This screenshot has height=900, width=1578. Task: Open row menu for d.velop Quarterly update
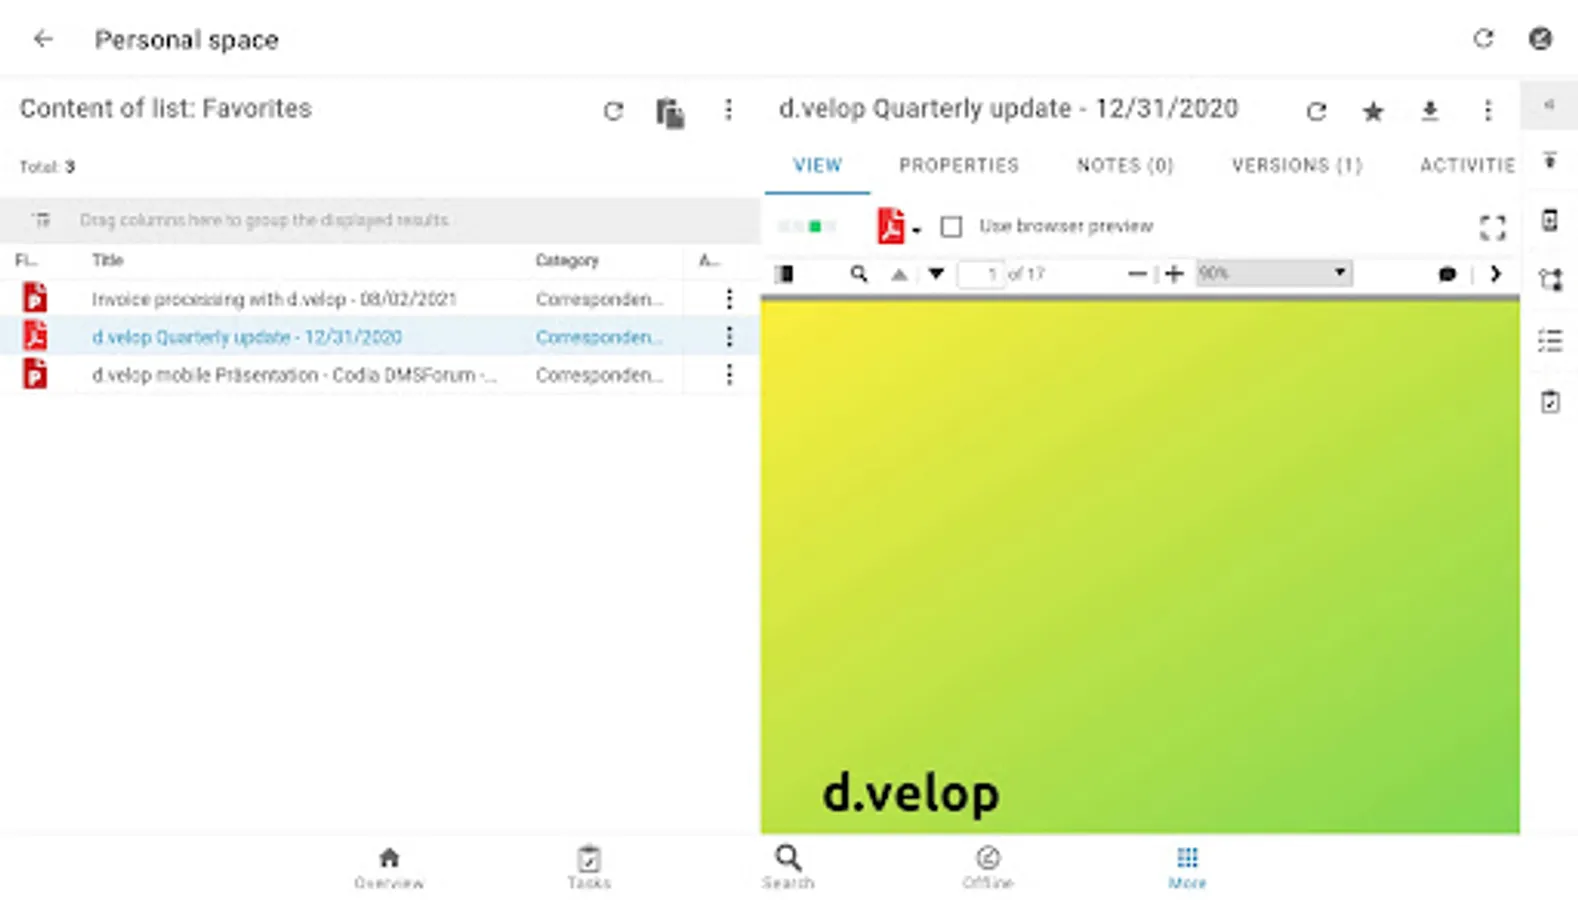pyautogui.click(x=729, y=337)
